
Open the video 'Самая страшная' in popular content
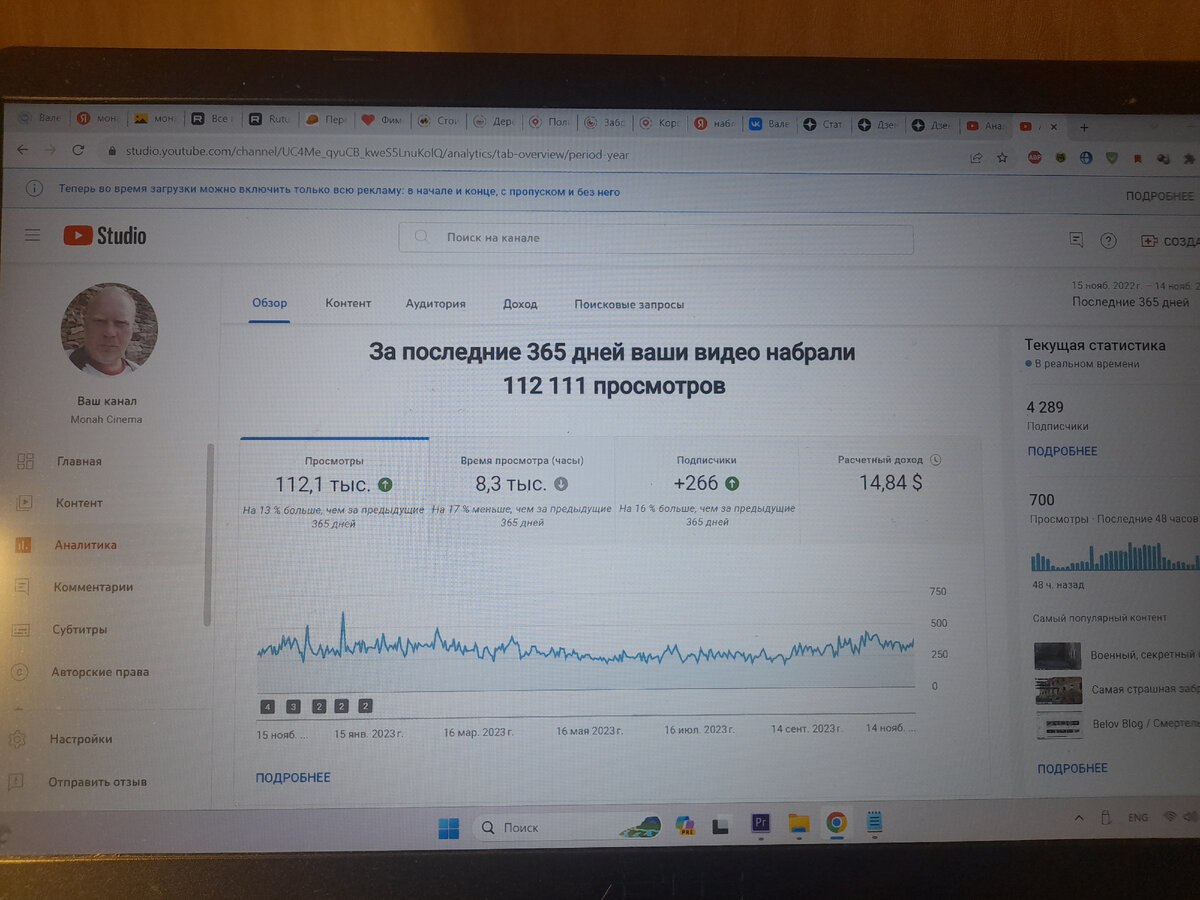(x=1144, y=690)
